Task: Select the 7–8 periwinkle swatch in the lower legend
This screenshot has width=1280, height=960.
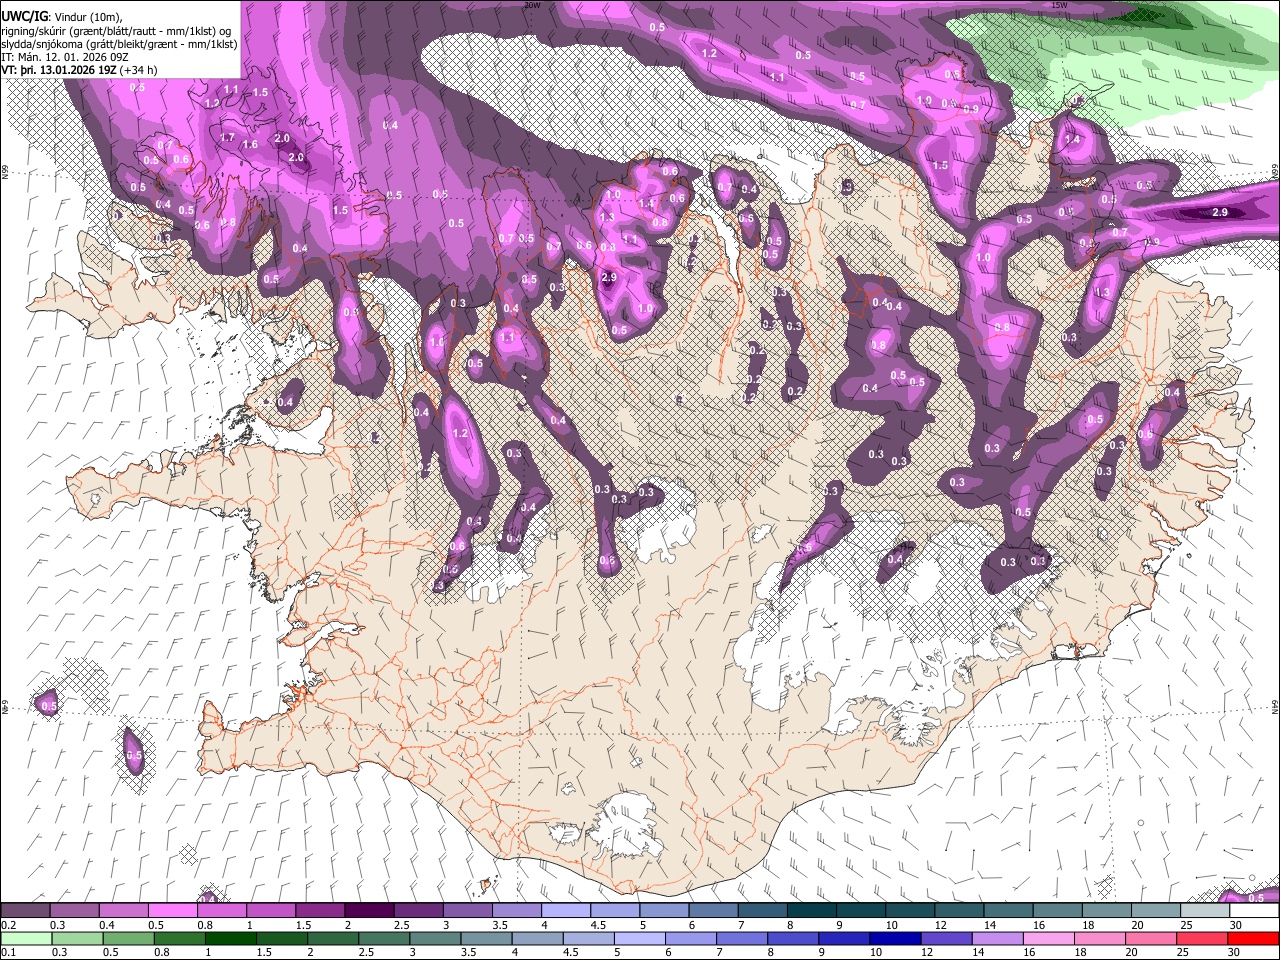Action: (743, 938)
